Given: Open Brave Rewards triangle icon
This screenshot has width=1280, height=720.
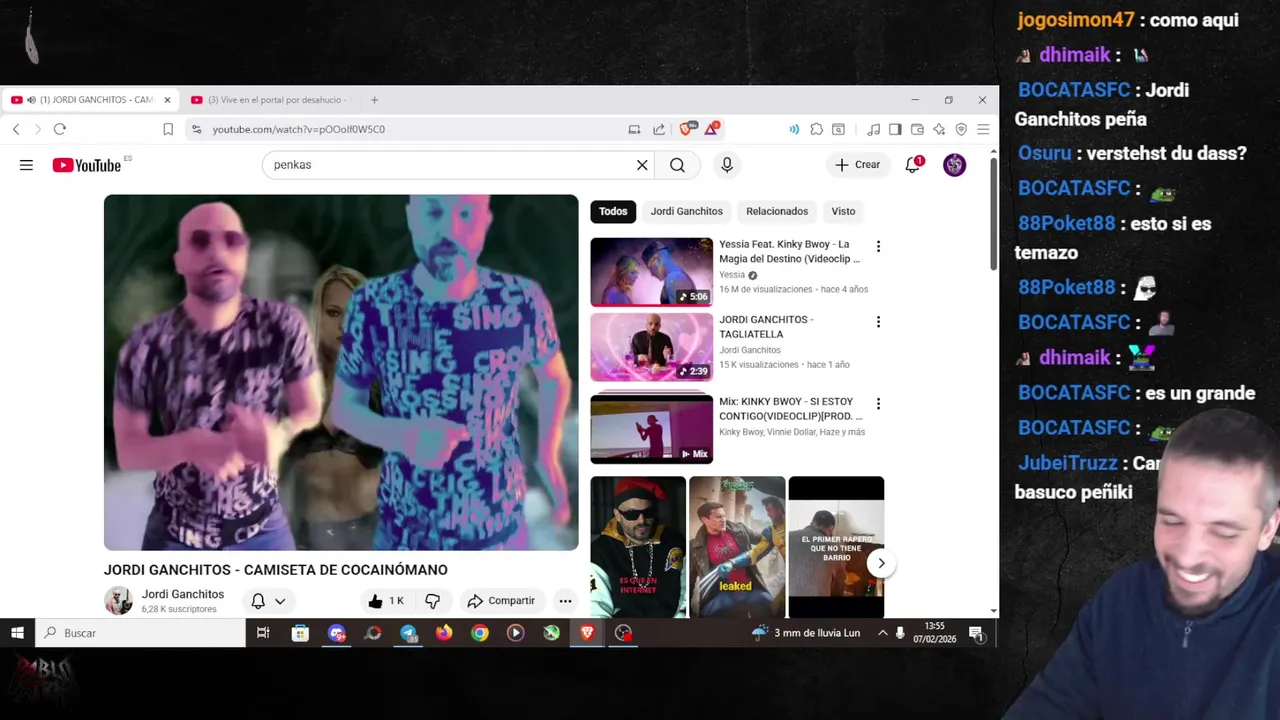Looking at the screenshot, I should pos(711,129).
